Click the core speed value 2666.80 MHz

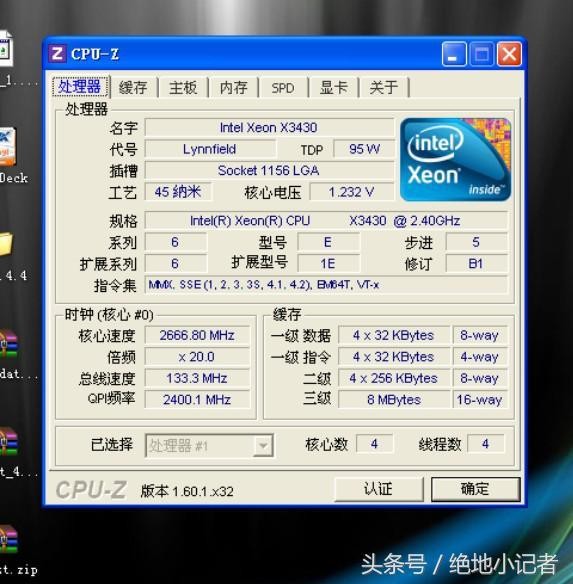(x=197, y=336)
